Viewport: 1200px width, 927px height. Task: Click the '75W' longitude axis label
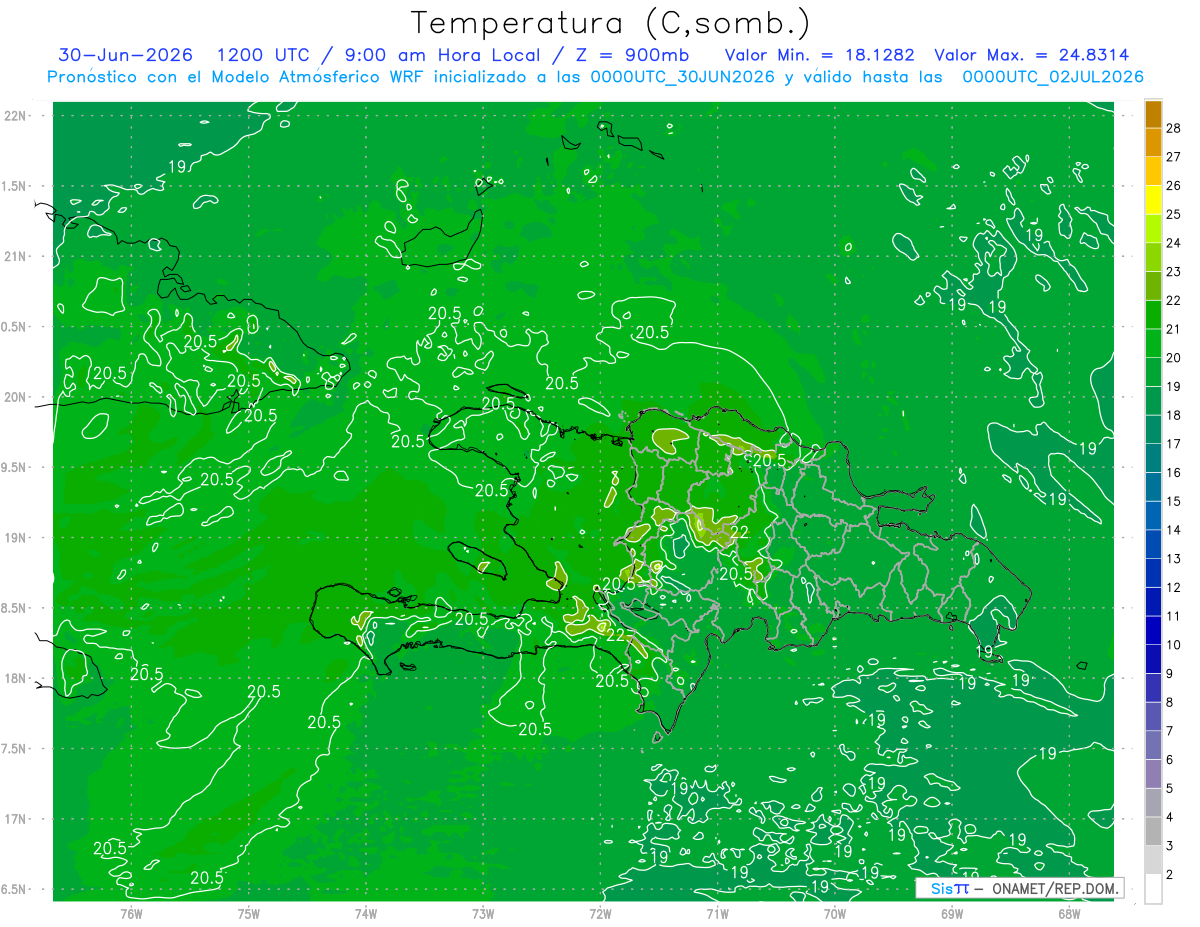click(x=249, y=913)
